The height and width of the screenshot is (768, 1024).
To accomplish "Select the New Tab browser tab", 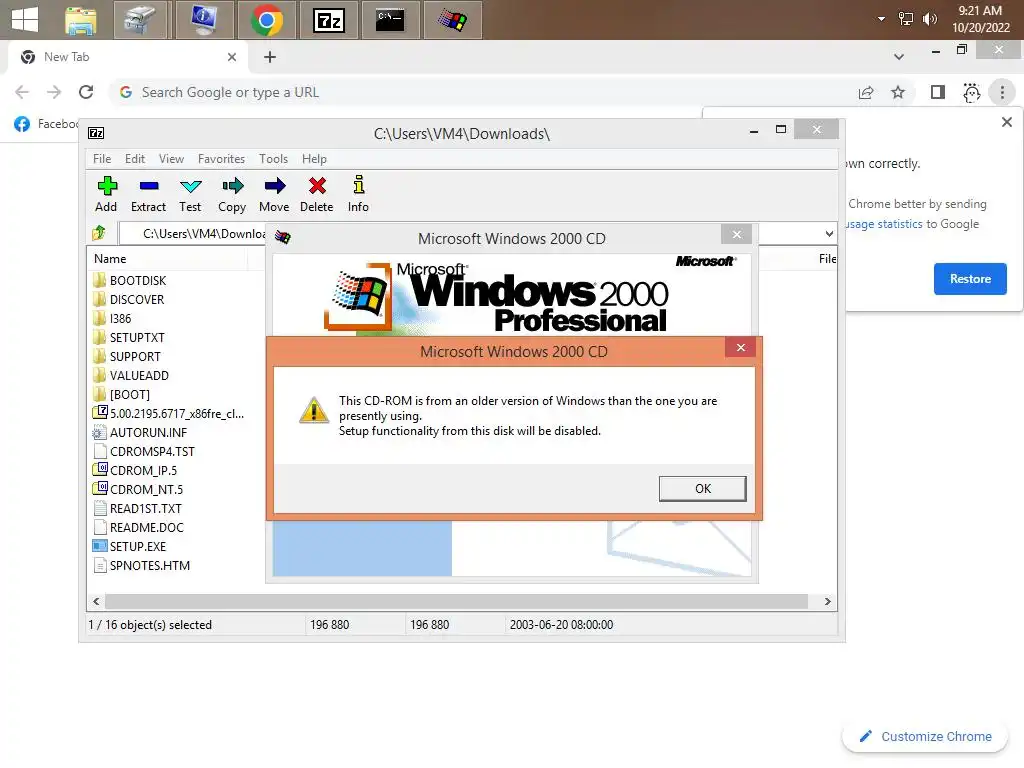I will [x=128, y=57].
